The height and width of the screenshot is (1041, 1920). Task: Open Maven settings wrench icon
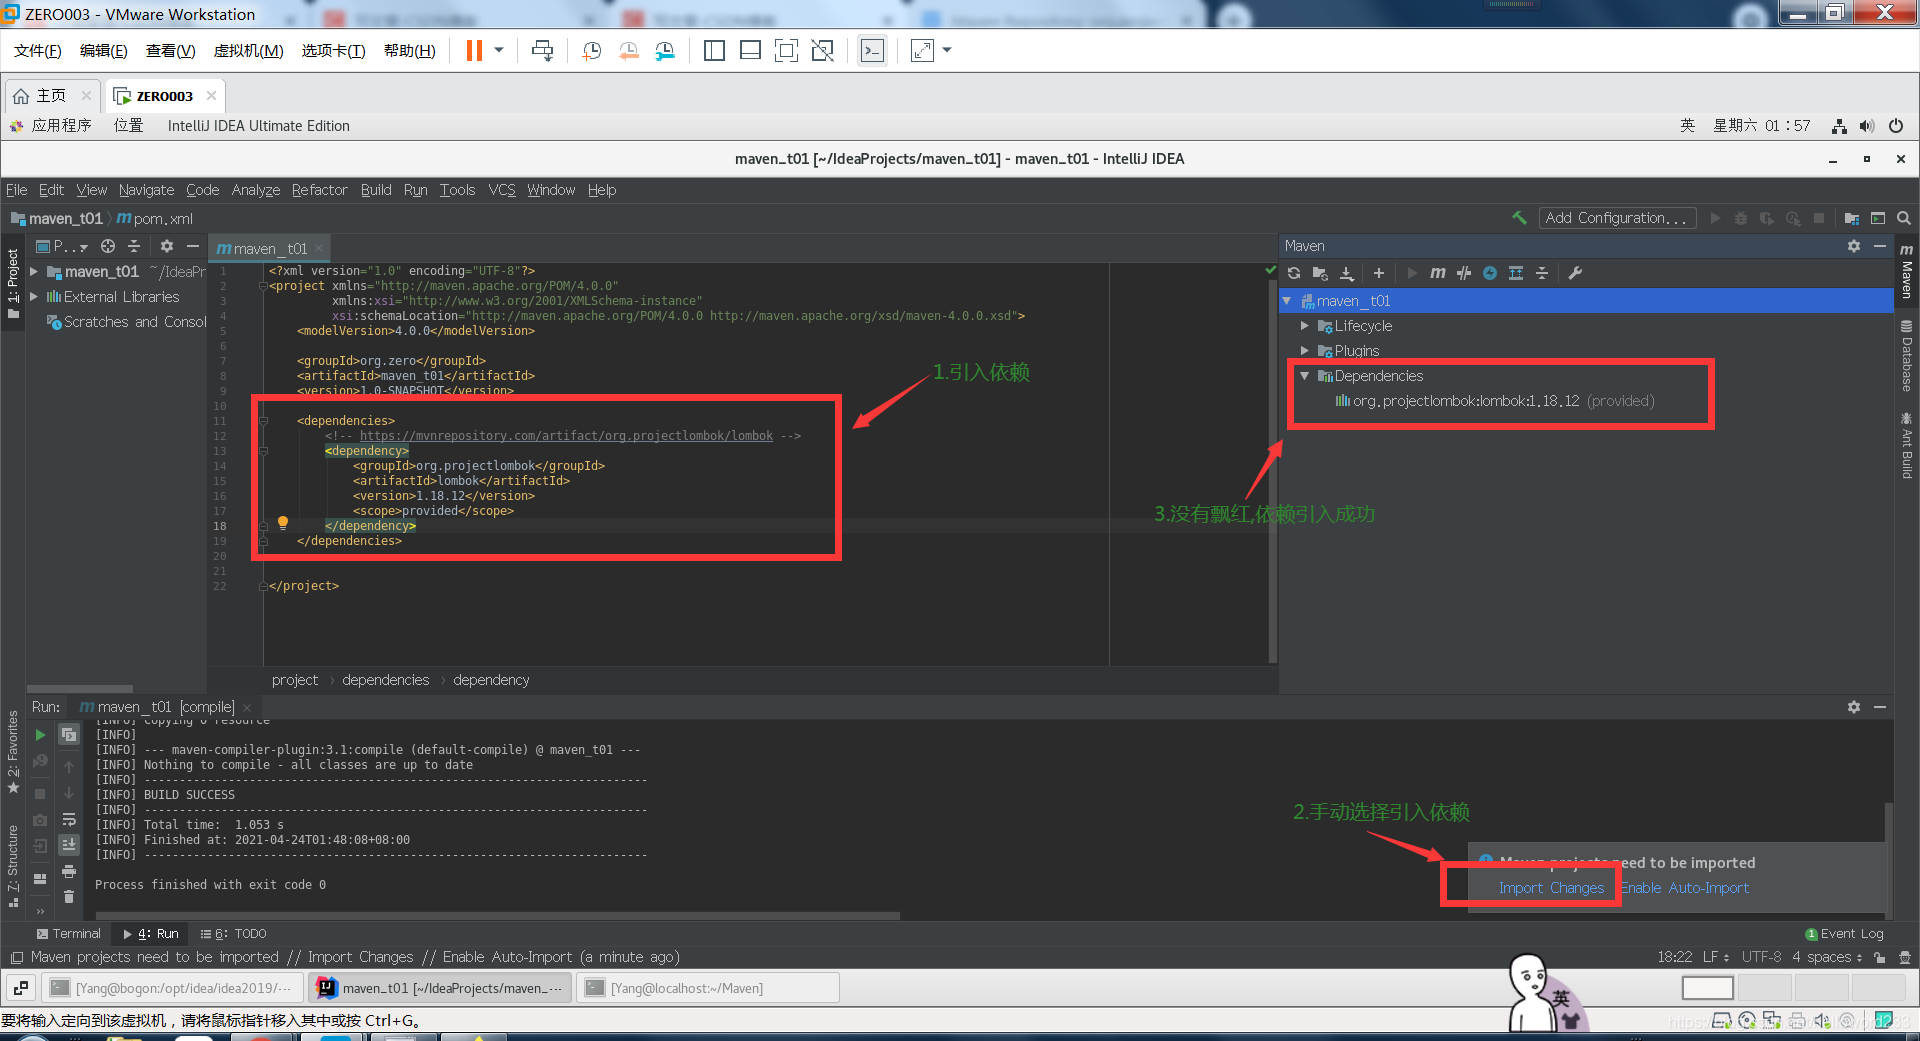click(1575, 273)
